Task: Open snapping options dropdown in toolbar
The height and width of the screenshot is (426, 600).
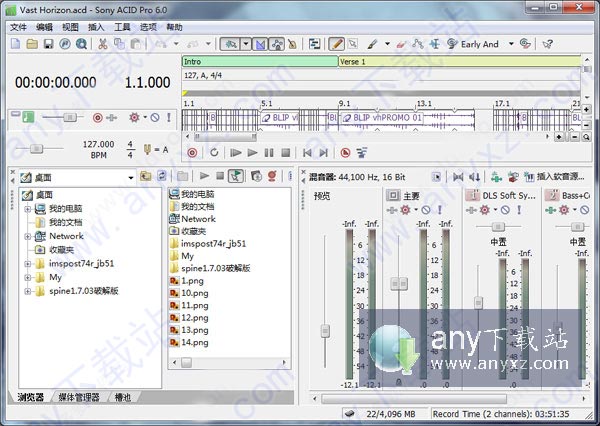Action: (246, 44)
